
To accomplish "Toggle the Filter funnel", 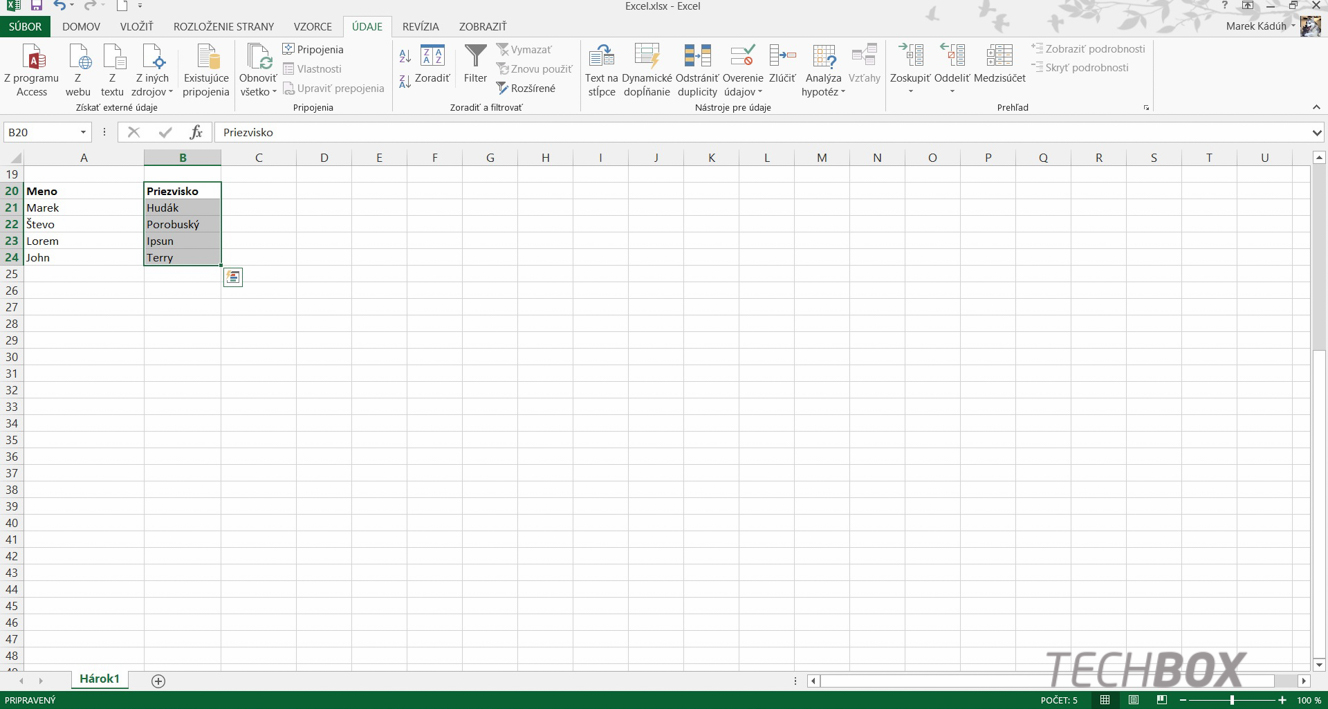I will [475, 65].
